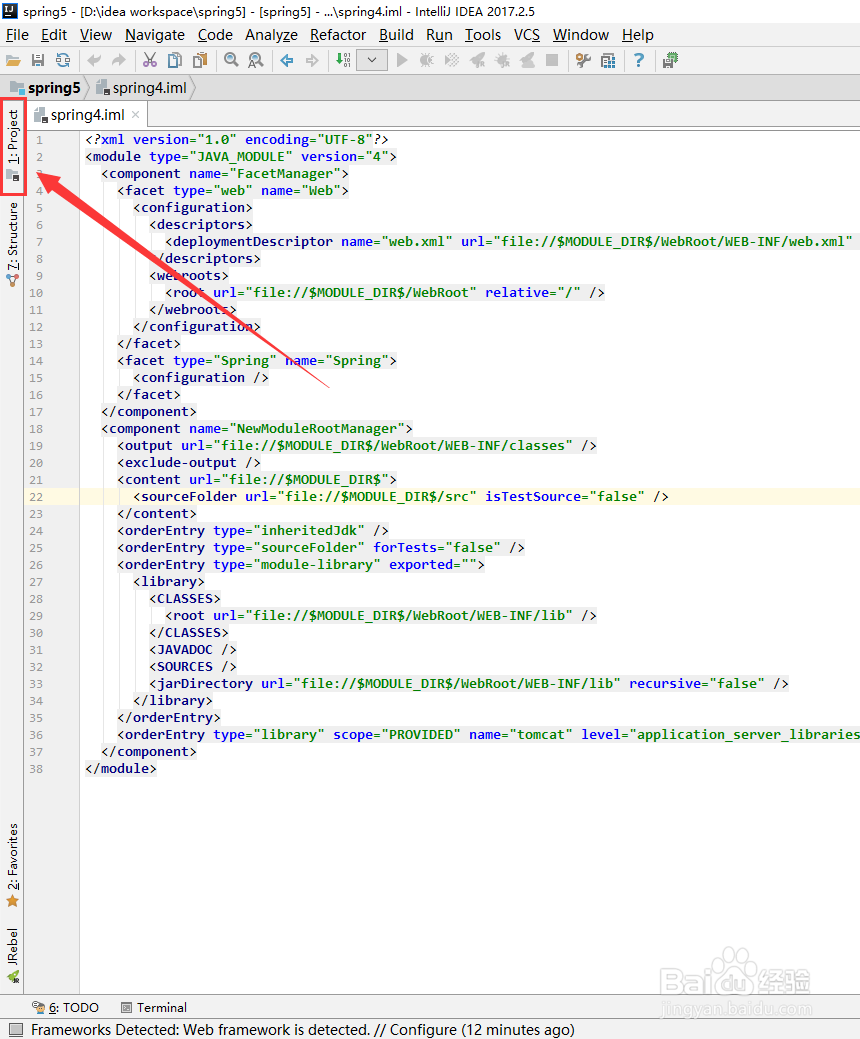
Task: Click the tool window toggle icon in status bar corner
Action: pos(15,1030)
